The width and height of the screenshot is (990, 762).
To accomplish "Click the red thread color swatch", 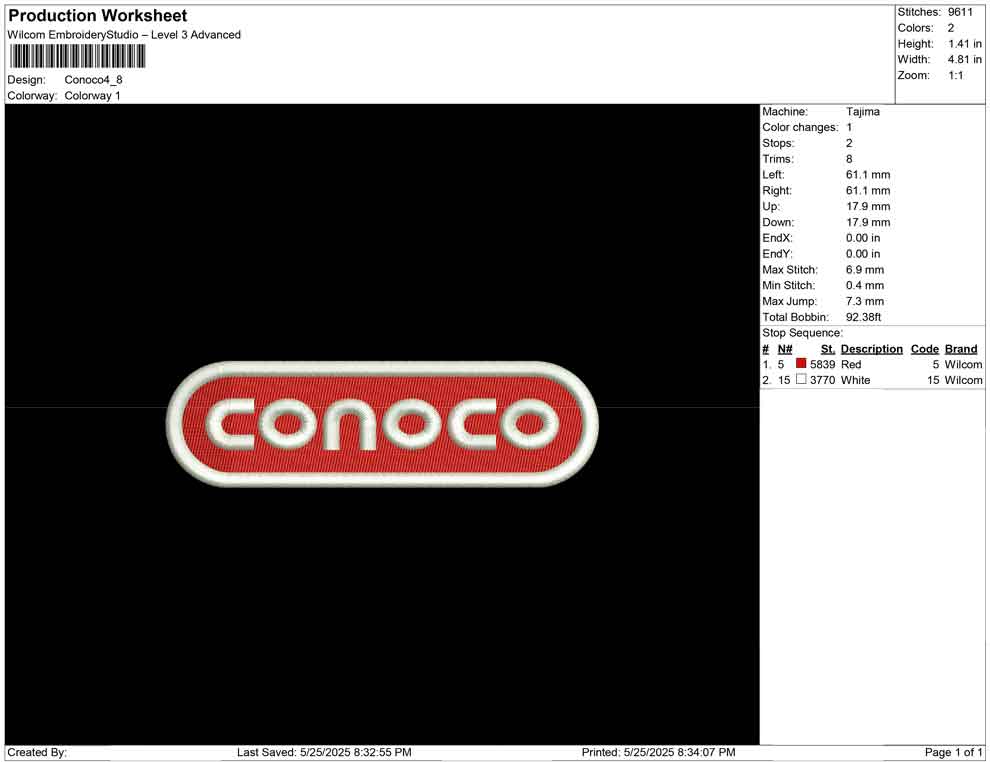I will click(x=801, y=364).
